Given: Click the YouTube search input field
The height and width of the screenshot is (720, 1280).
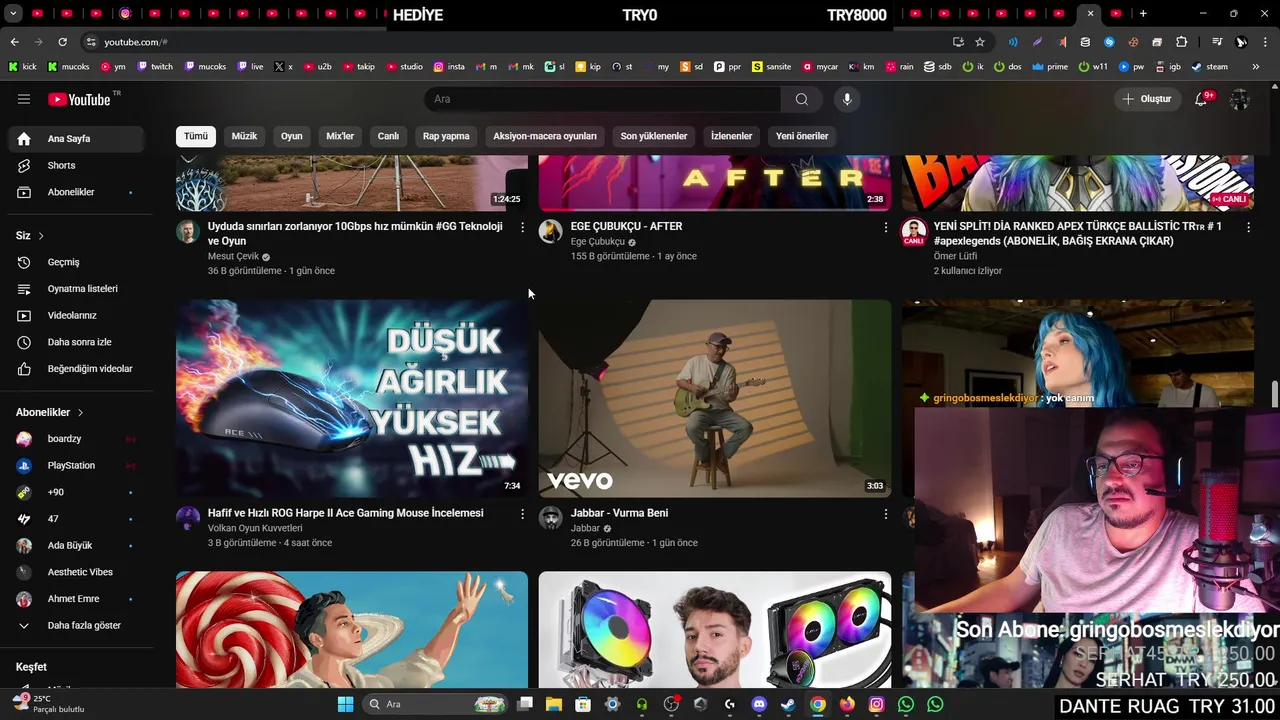Looking at the screenshot, I should pyautogui.click(x=603, y=99).
